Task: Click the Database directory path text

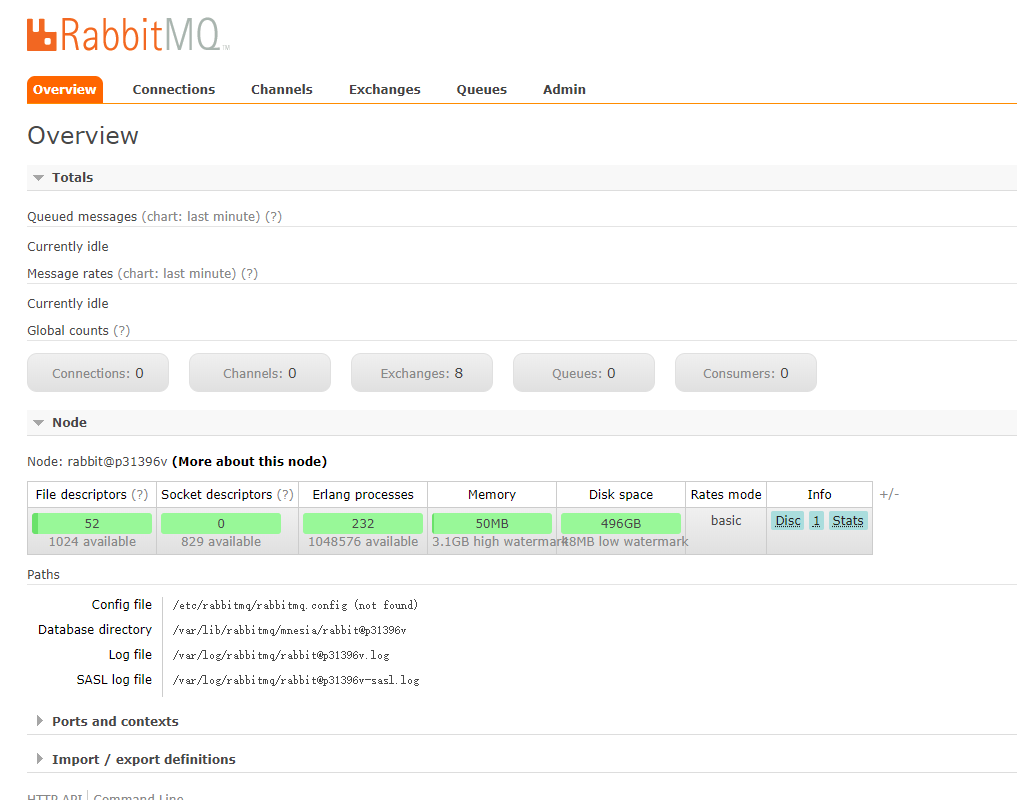Action: click(289, 630)
